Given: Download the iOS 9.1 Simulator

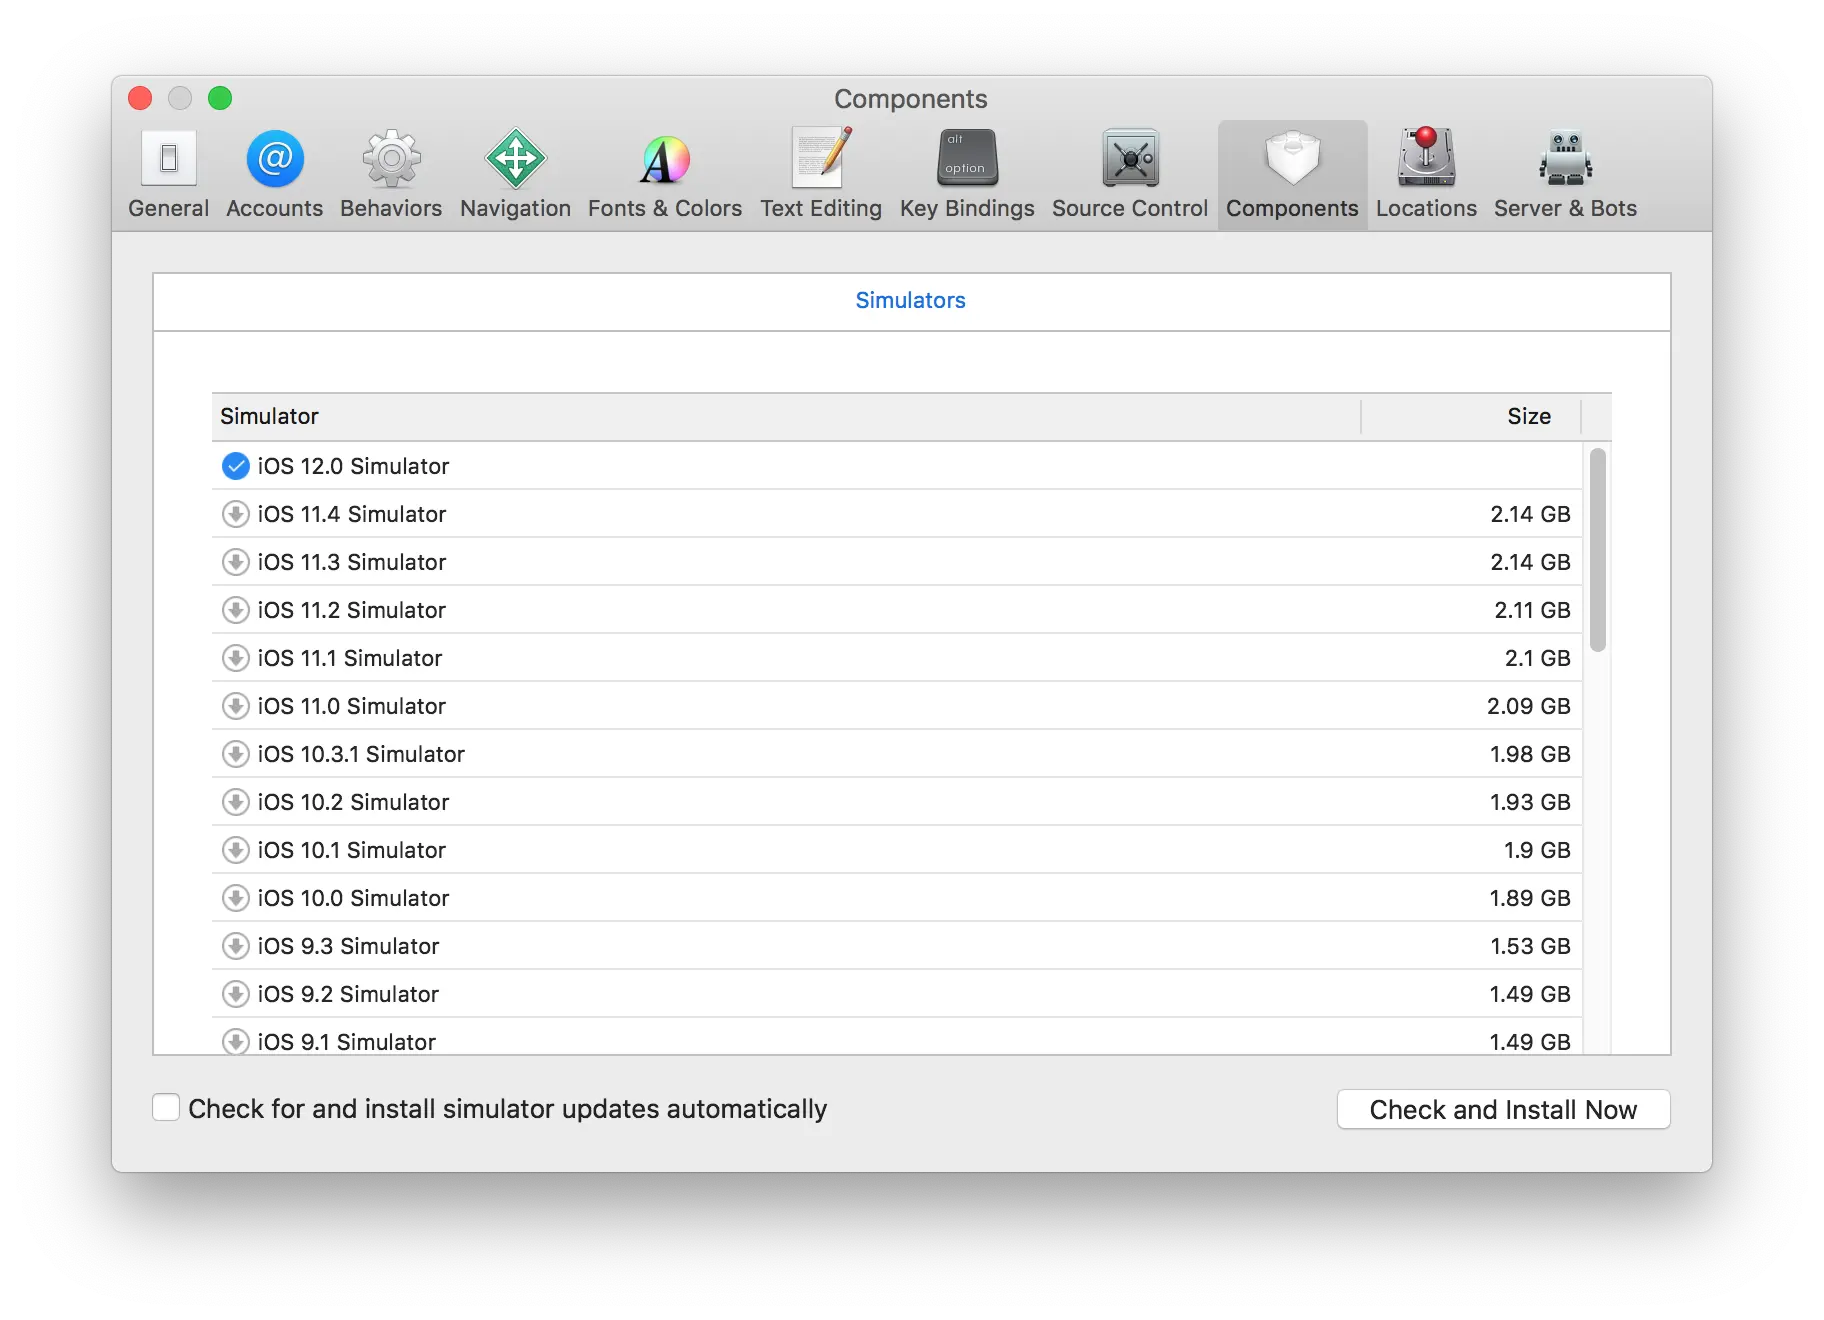Looking at the screenshot, I should tap(235, 1041).
